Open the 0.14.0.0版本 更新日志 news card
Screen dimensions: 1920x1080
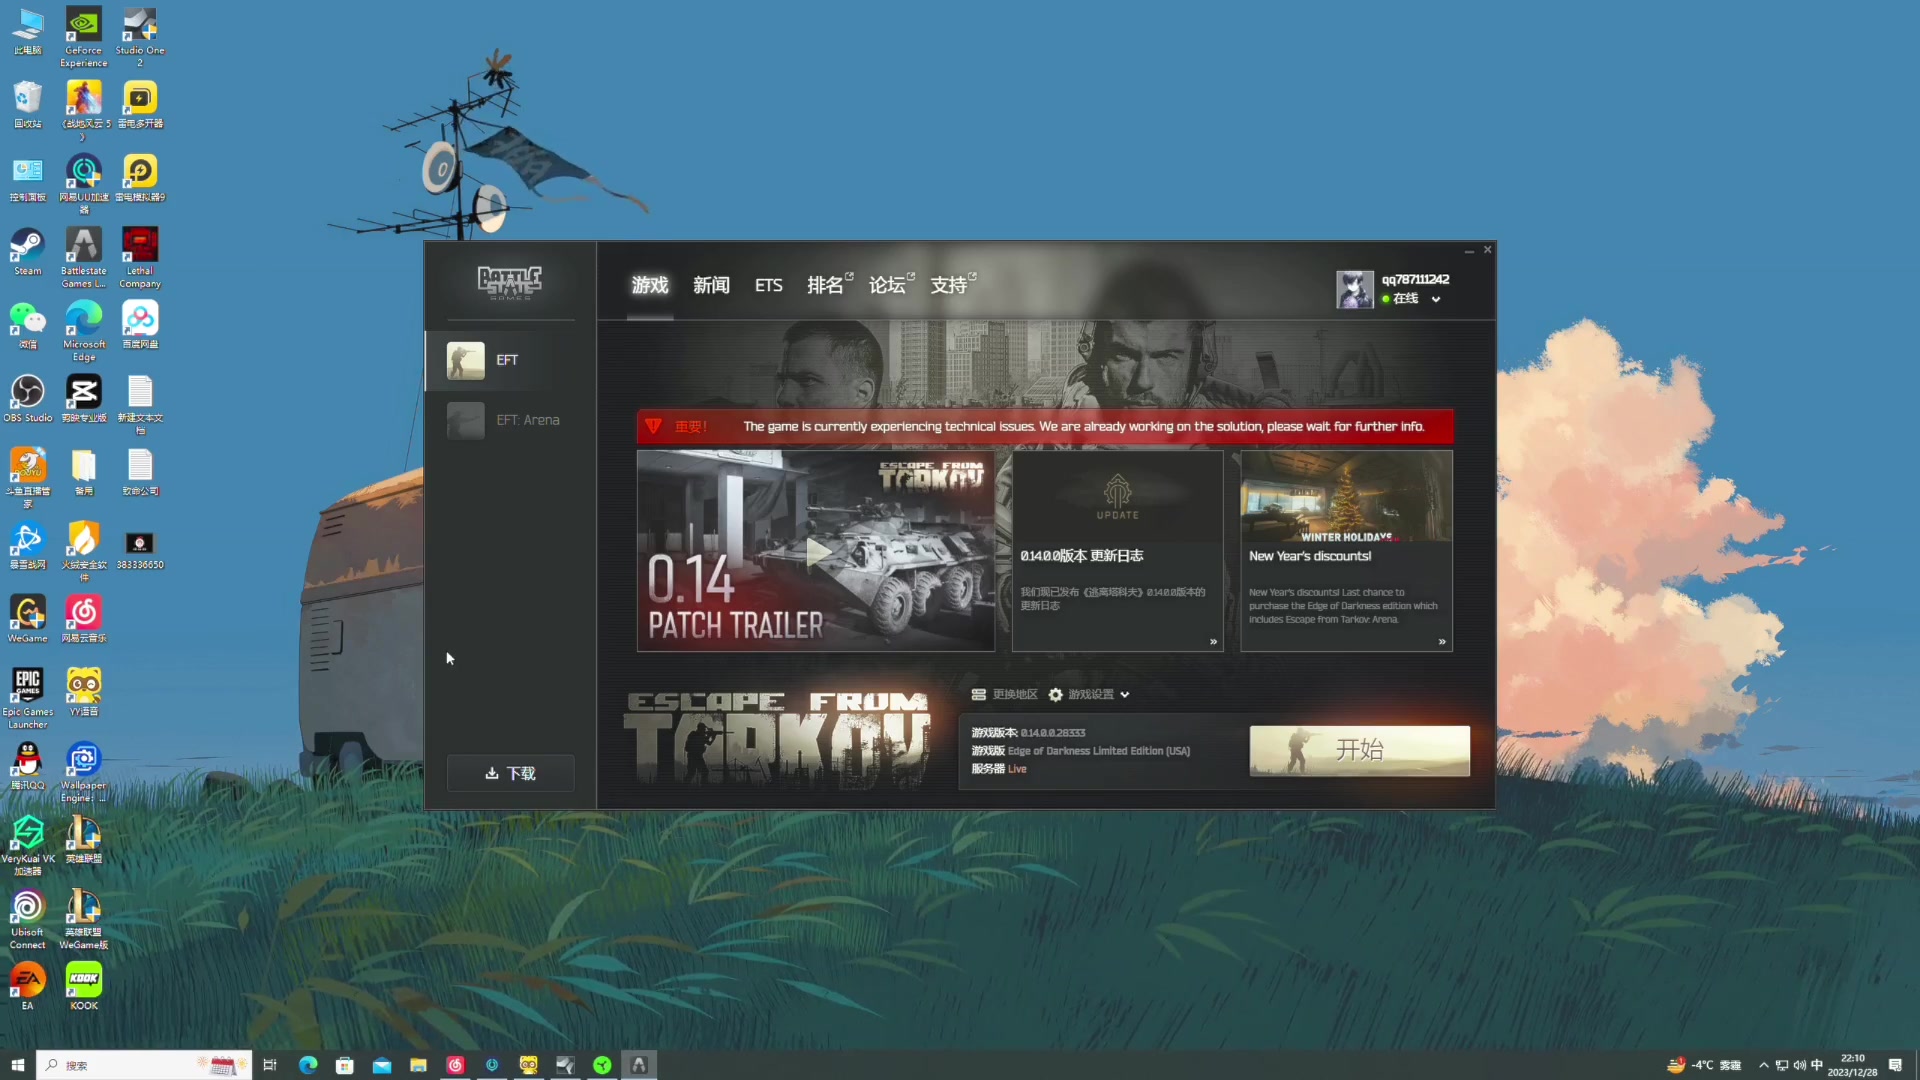1117,551
